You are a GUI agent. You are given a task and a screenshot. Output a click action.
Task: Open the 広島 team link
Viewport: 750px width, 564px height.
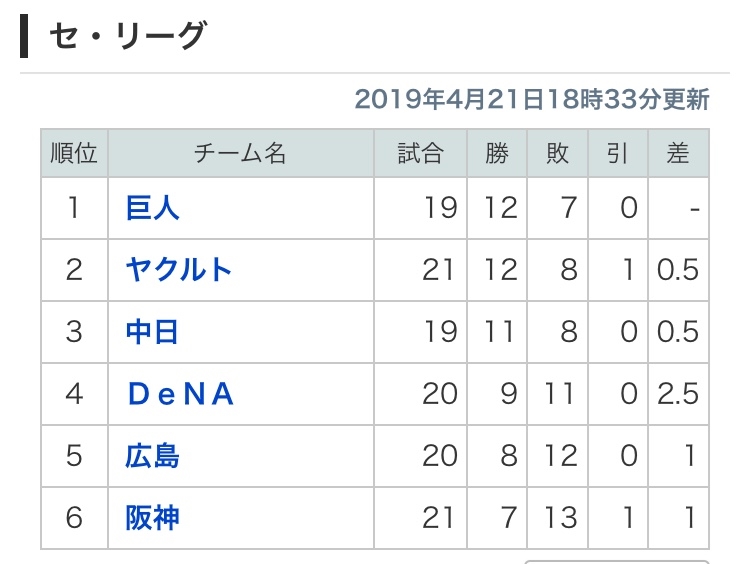(x=152, y=456)
